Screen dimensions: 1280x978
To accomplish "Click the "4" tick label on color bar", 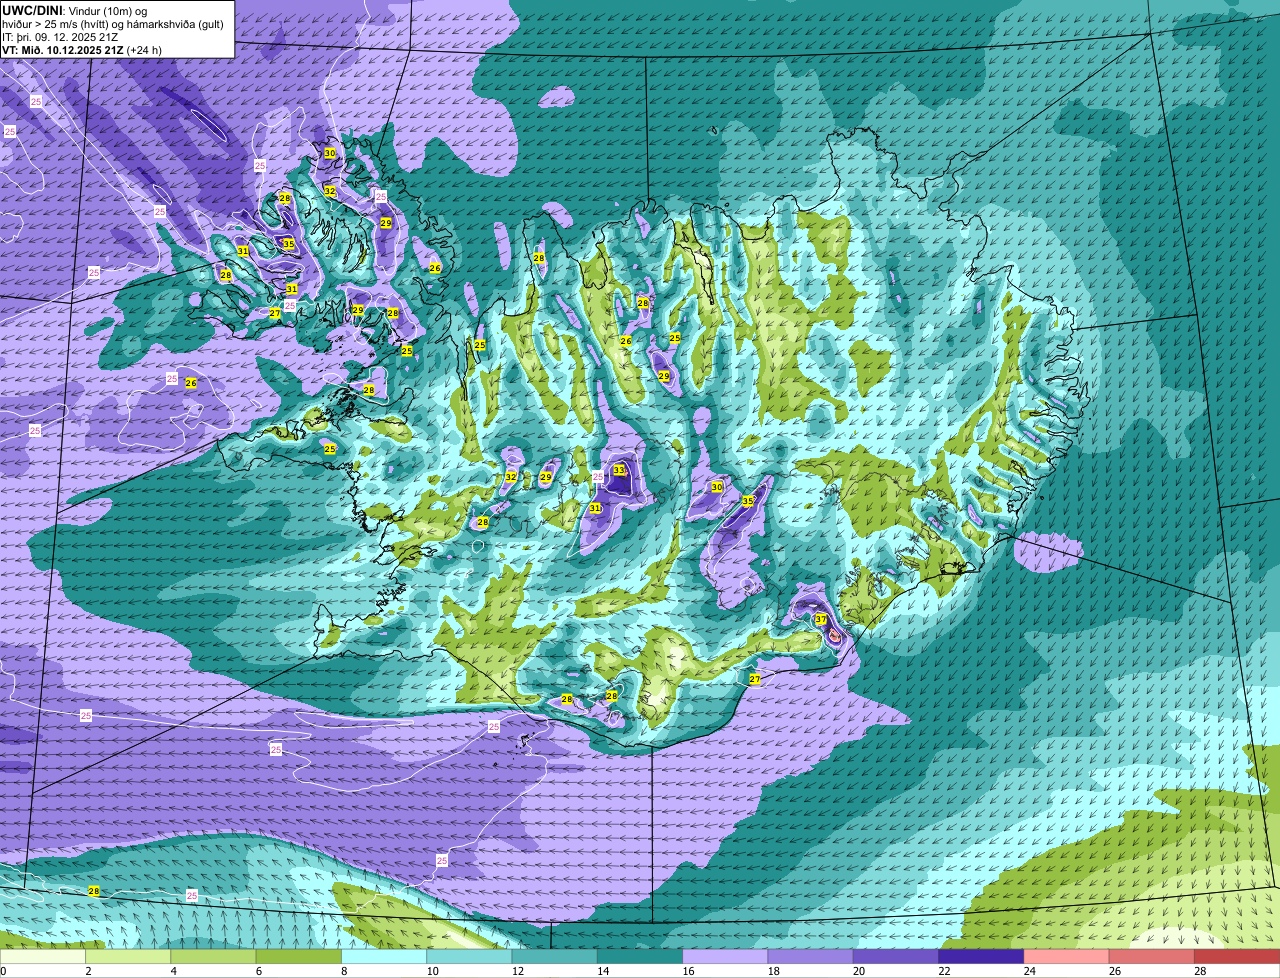I will tap(173, 971).
